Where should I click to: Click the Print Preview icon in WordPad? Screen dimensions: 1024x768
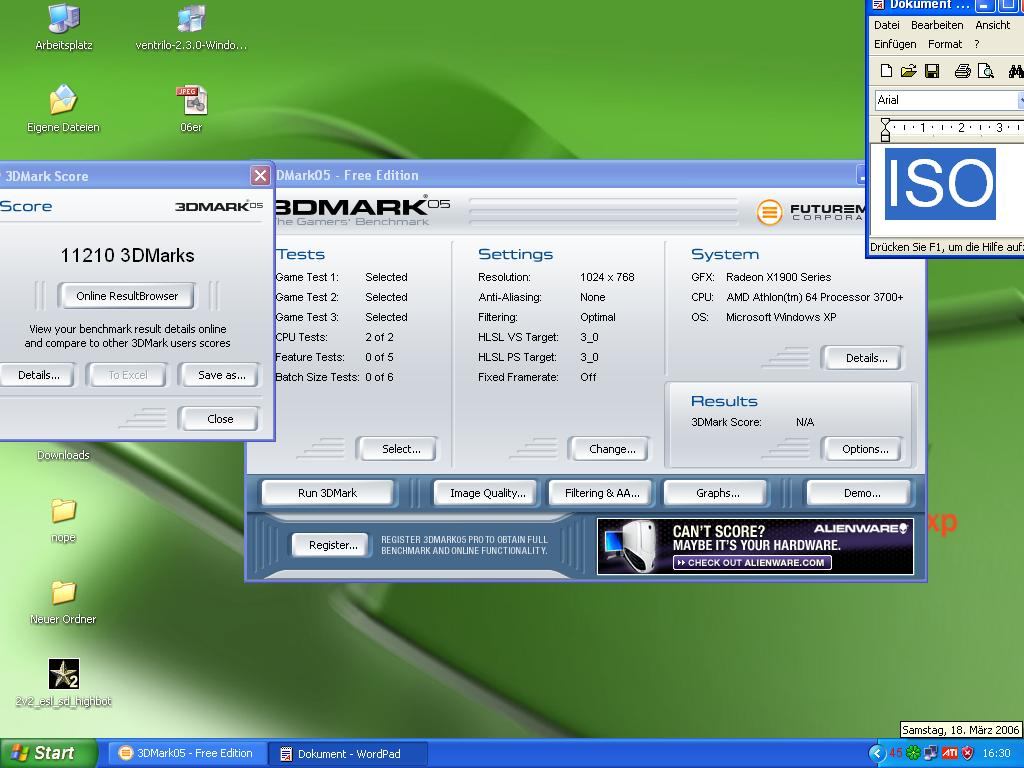coord(985,71)
